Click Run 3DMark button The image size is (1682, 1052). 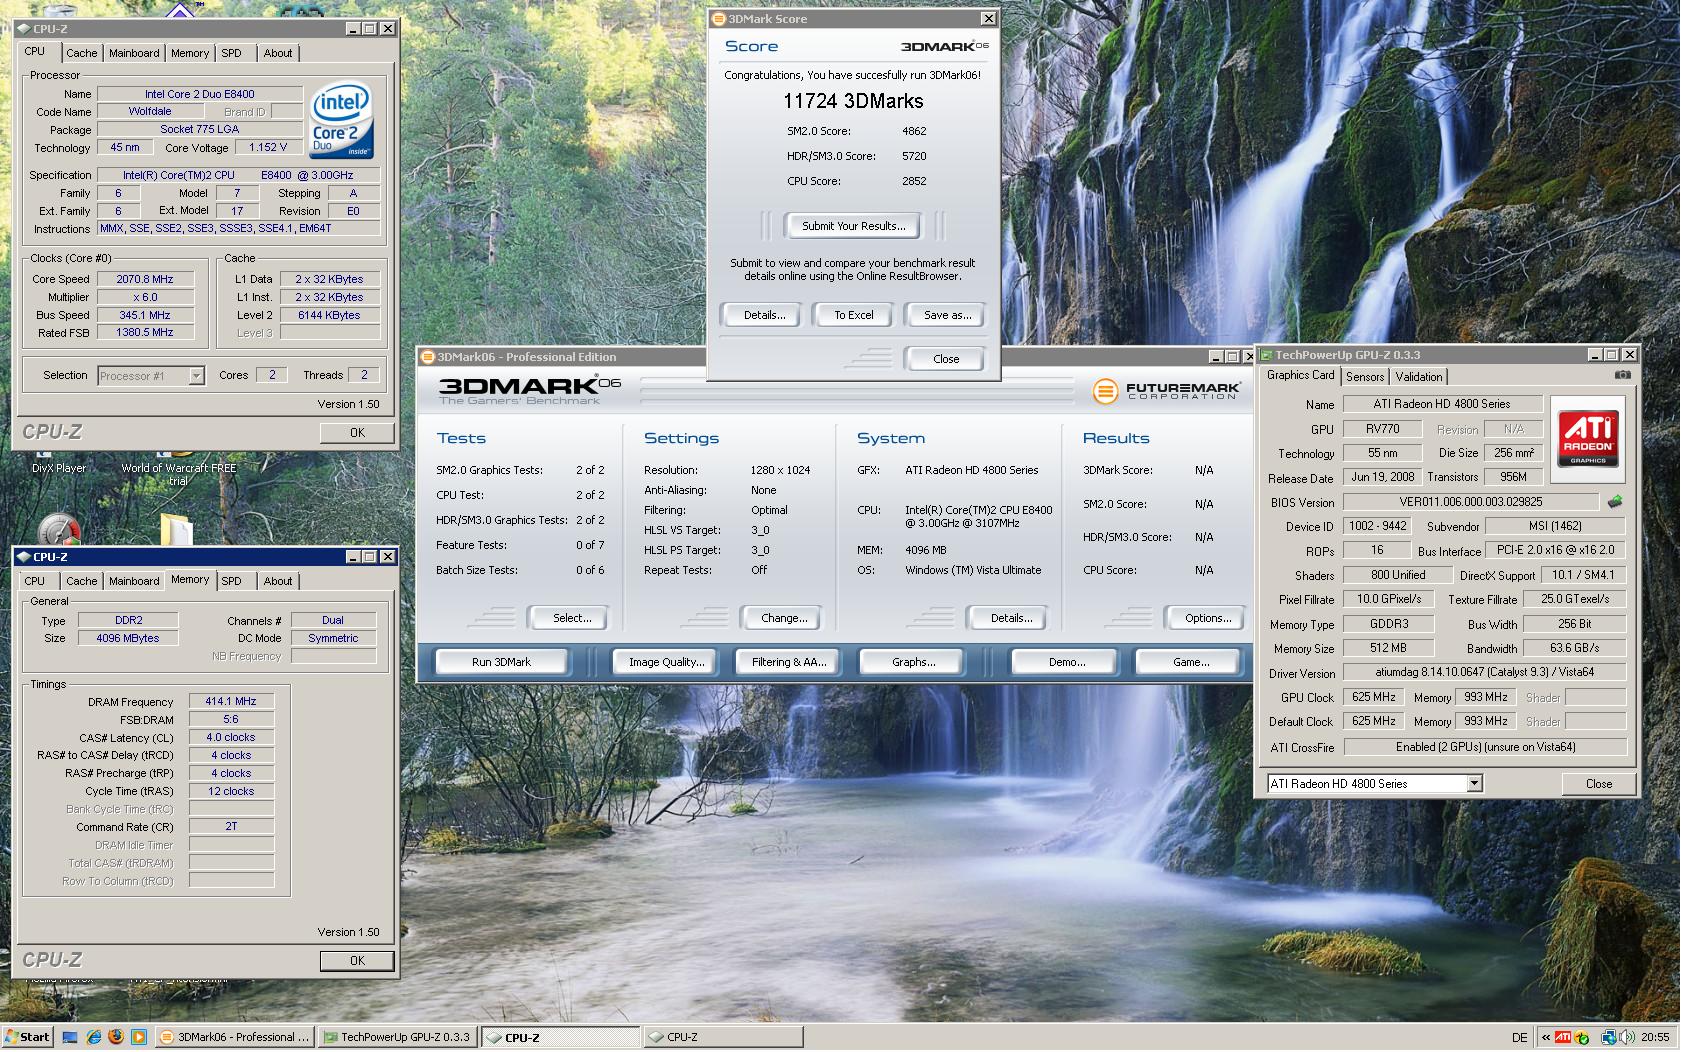pos(502,662)
